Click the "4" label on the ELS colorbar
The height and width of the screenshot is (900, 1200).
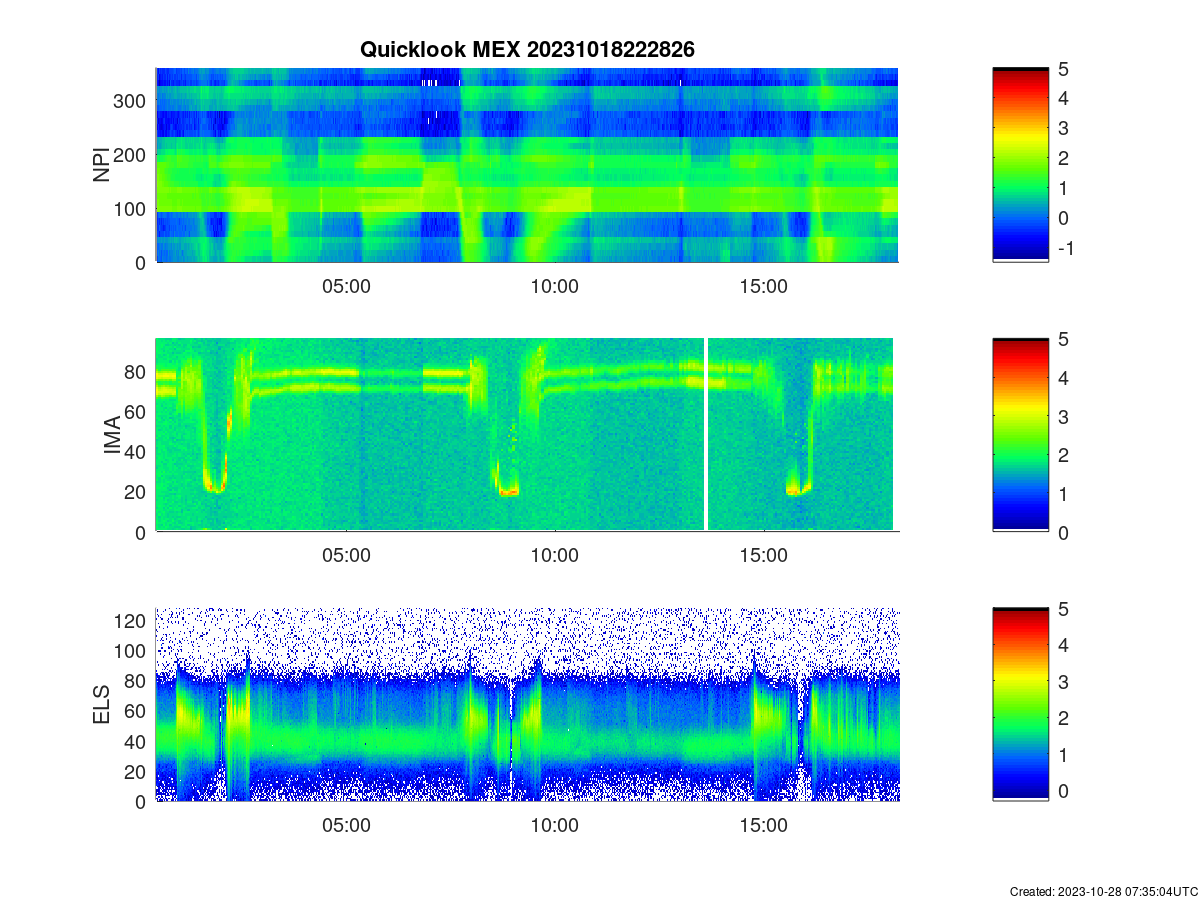[1063, 645]
